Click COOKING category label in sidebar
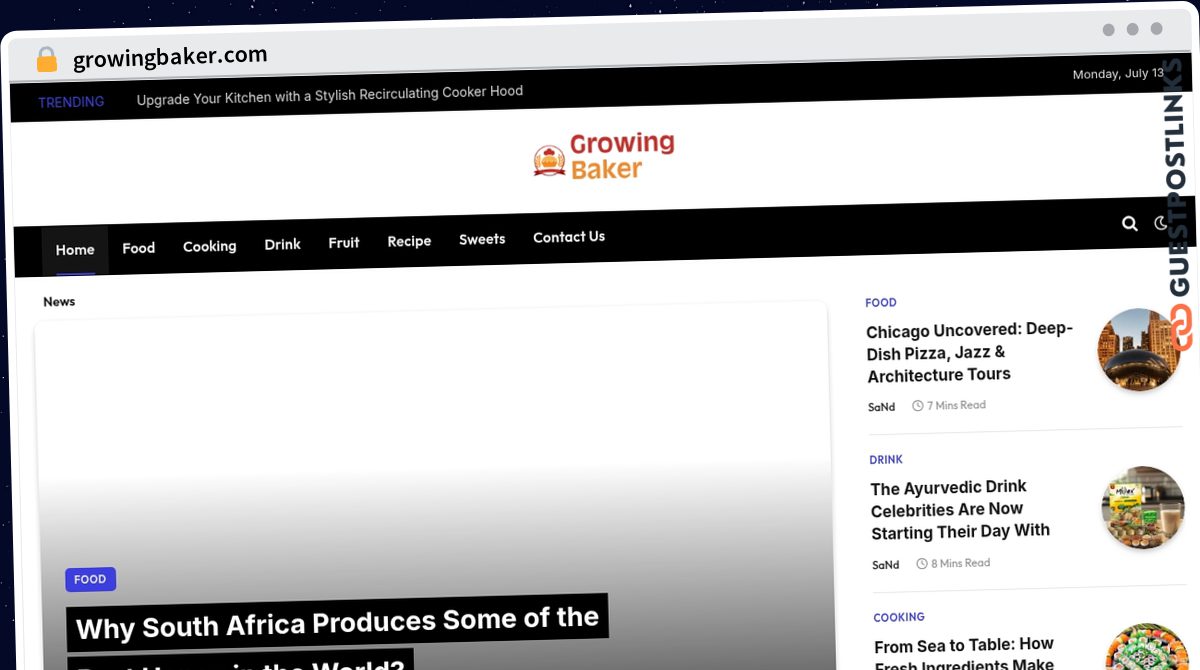The image size is (1200, 670). (x=899, y=617)
